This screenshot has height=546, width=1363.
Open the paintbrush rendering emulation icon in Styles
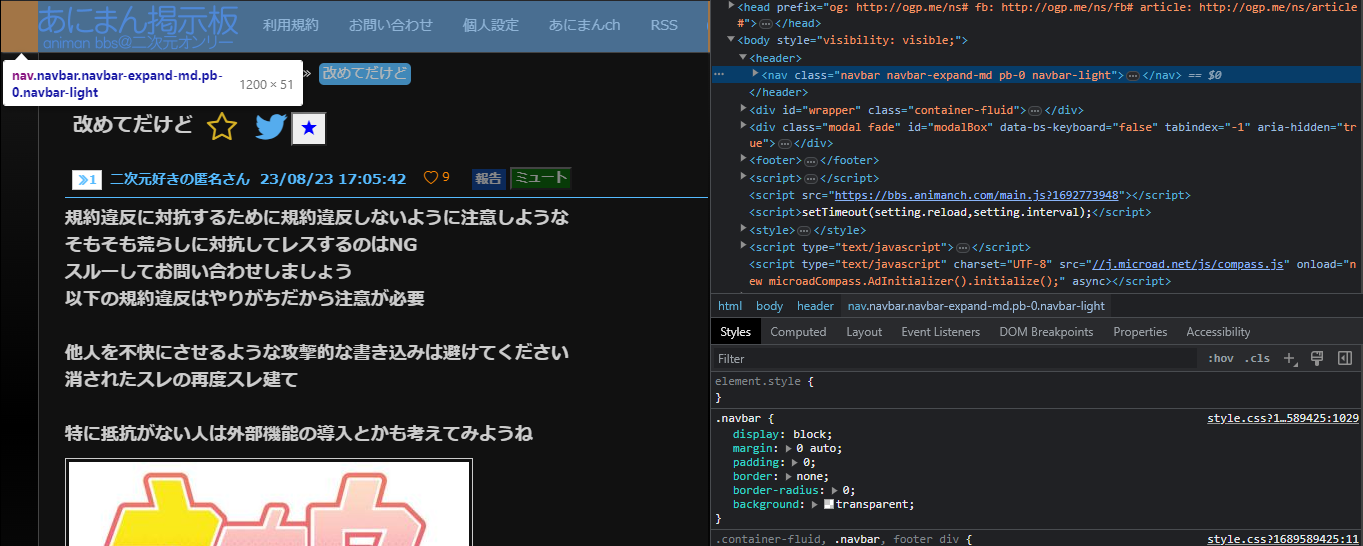(x=1317, y=358)
